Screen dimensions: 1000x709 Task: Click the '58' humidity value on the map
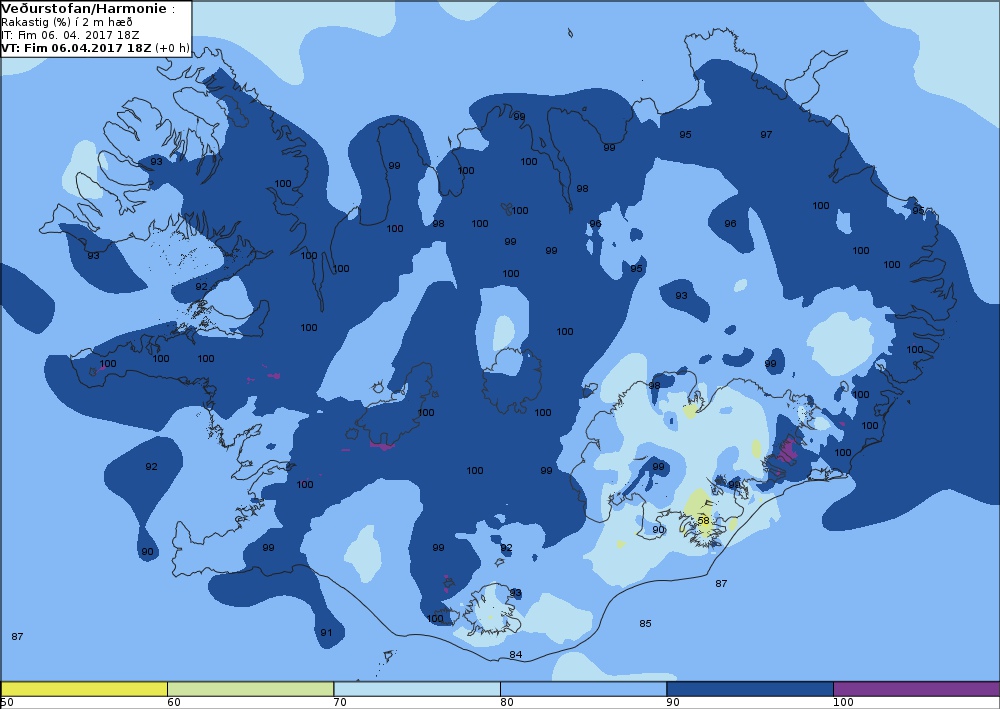coord(703,520)
